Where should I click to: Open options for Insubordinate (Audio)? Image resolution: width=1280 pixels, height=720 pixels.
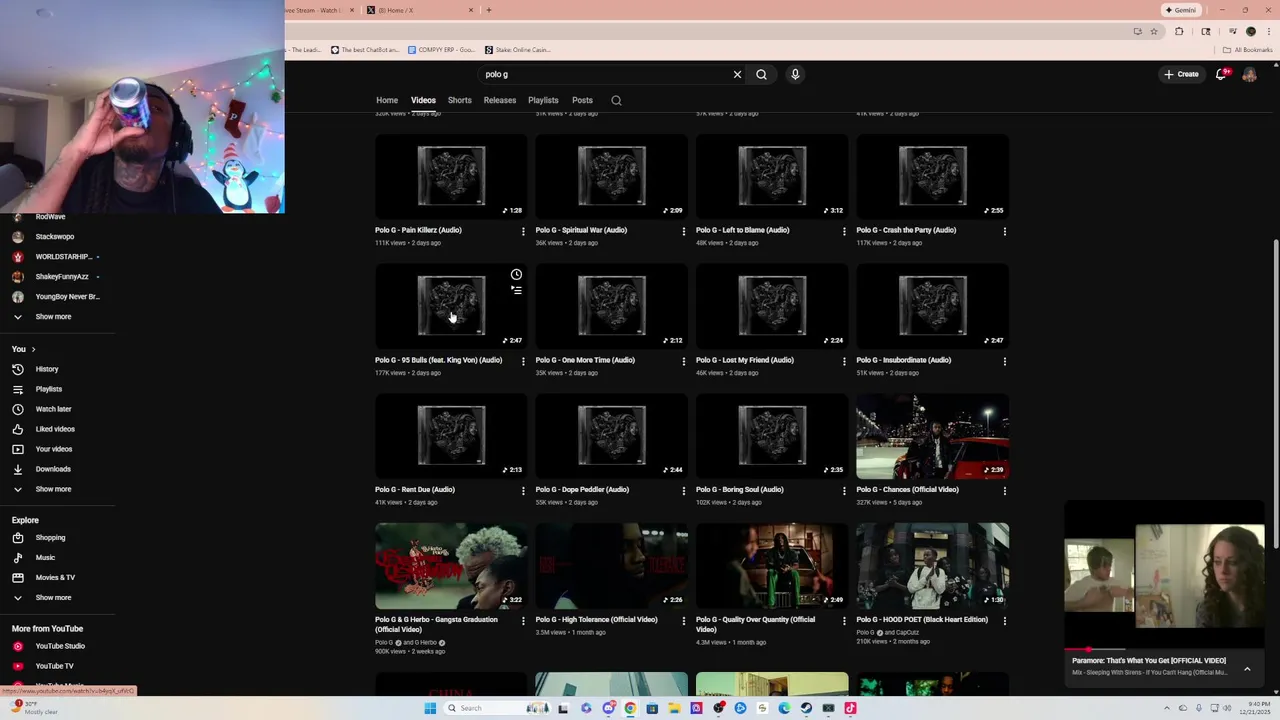(1005, 361)
